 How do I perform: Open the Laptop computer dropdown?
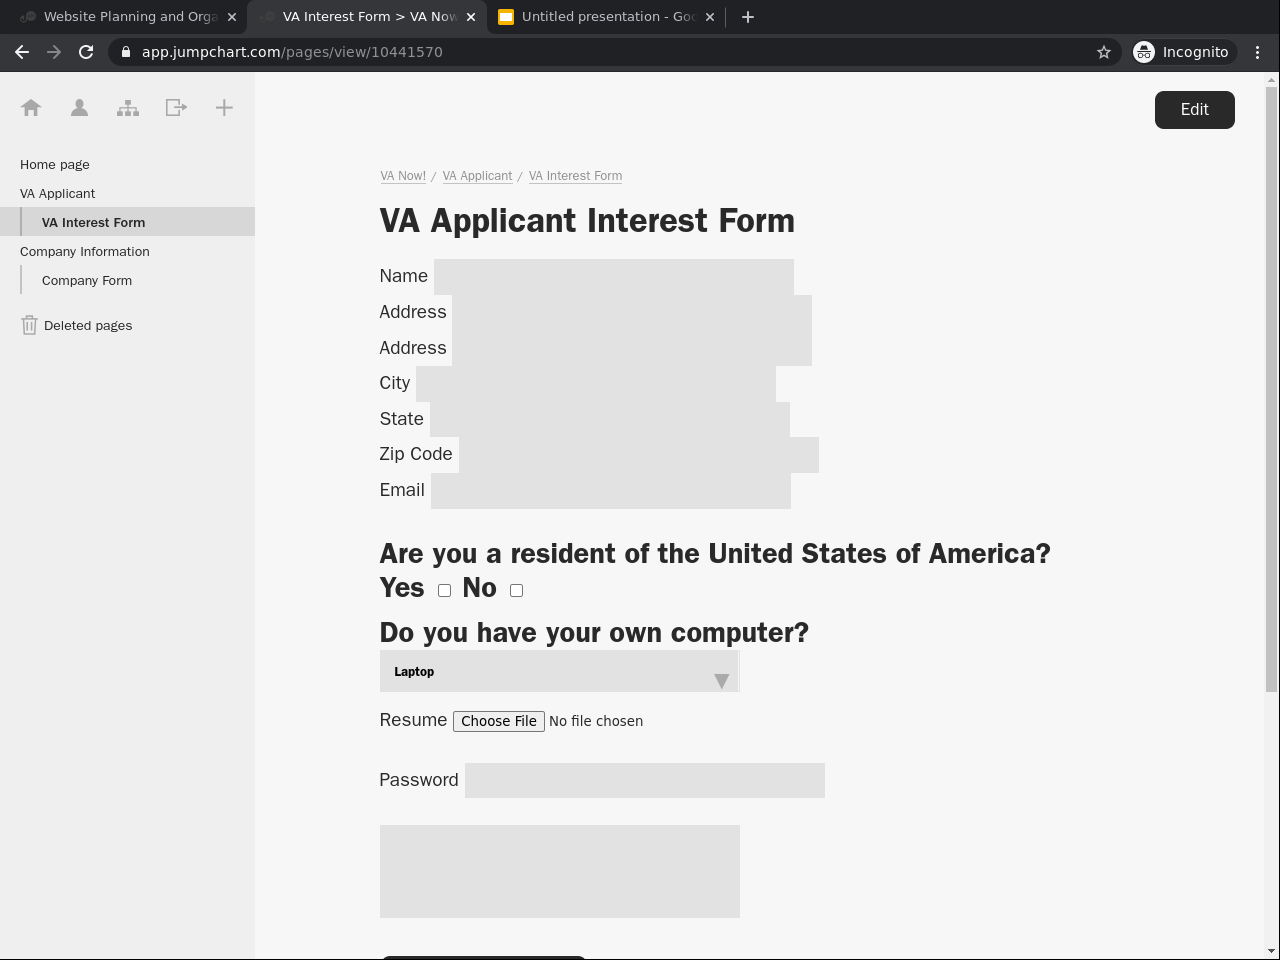coord(559,672)
